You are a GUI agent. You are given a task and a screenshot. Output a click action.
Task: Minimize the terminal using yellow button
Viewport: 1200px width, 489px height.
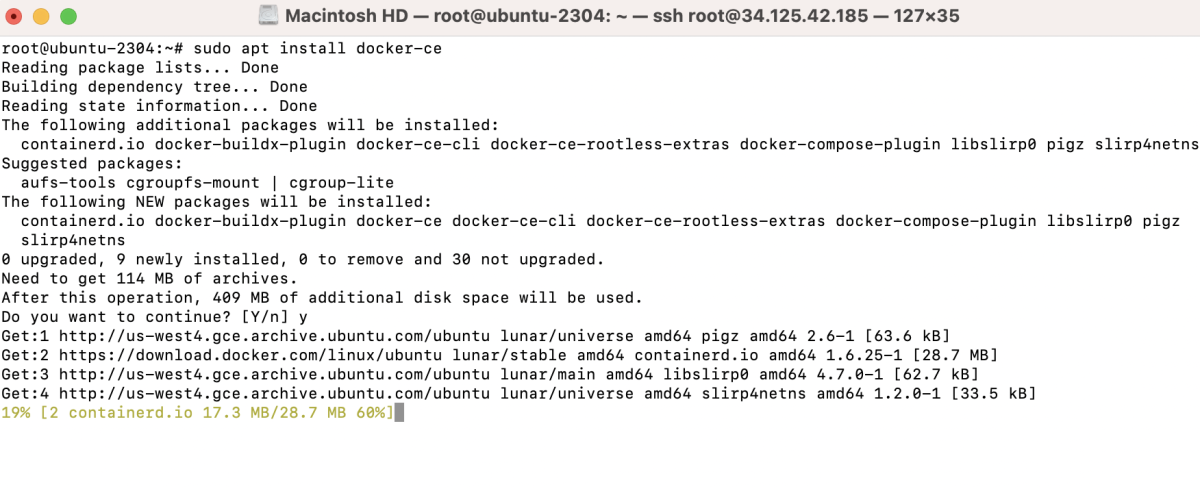point(41,16)
